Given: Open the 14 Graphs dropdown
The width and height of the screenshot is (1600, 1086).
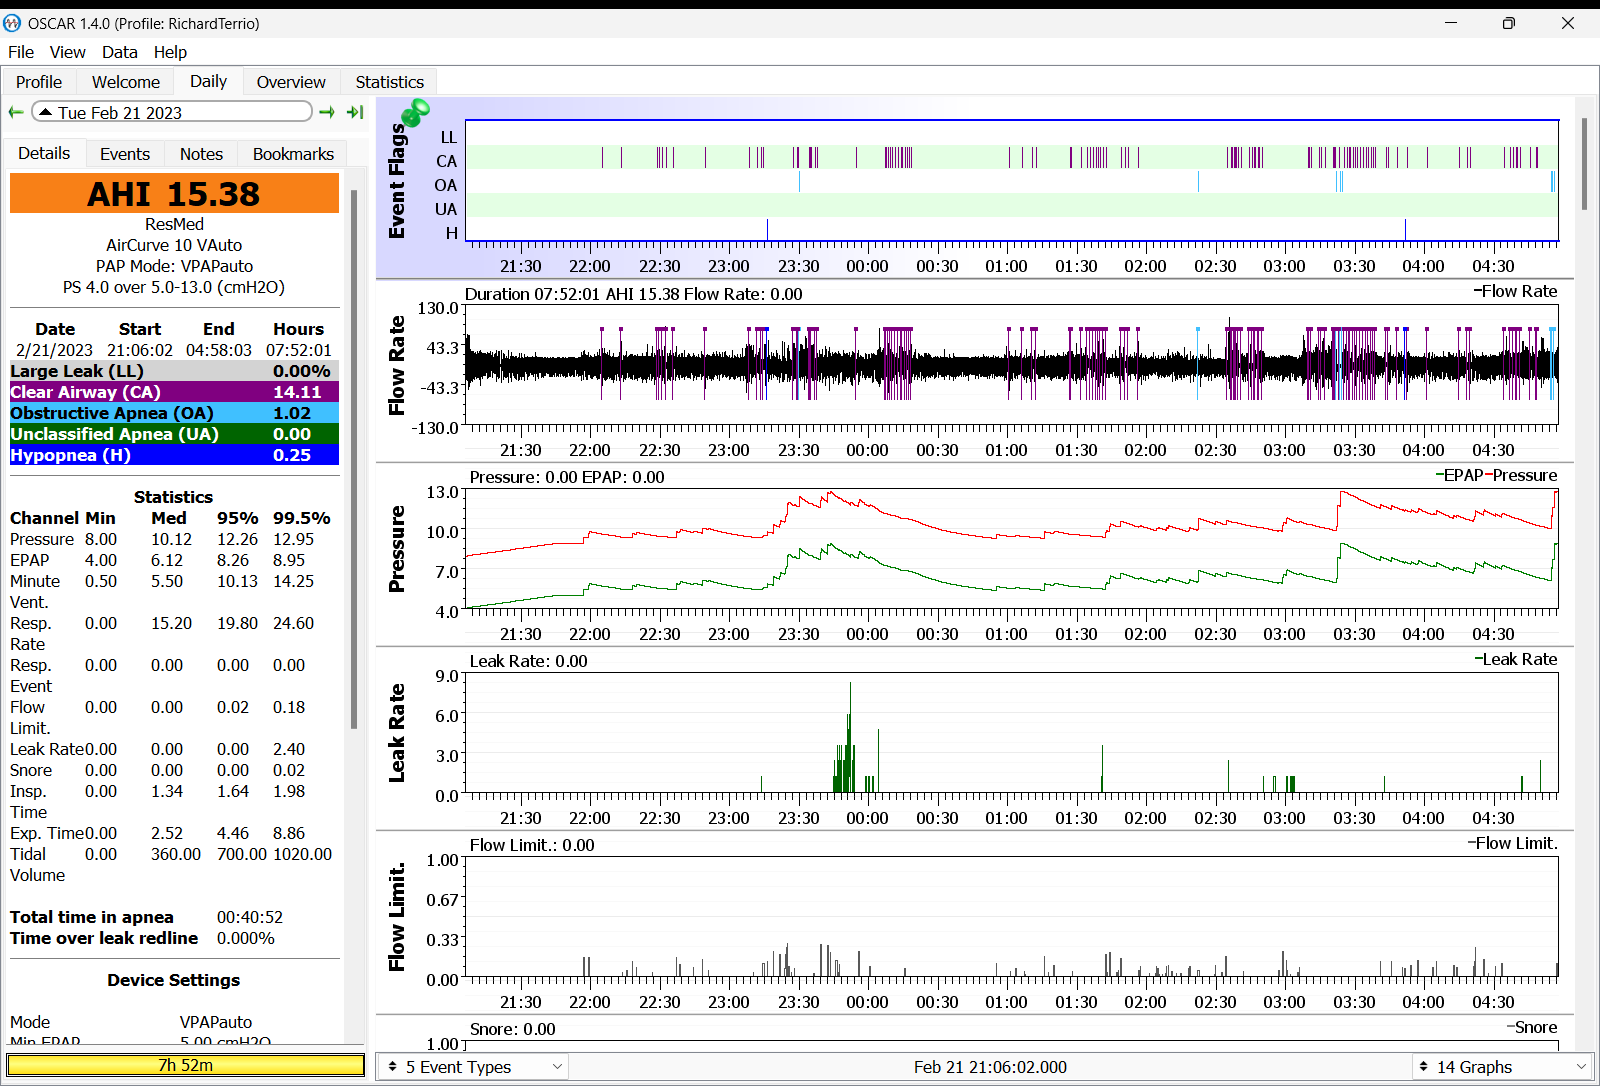Looking at the screenshot, I should click(x=1504, y=1067).
